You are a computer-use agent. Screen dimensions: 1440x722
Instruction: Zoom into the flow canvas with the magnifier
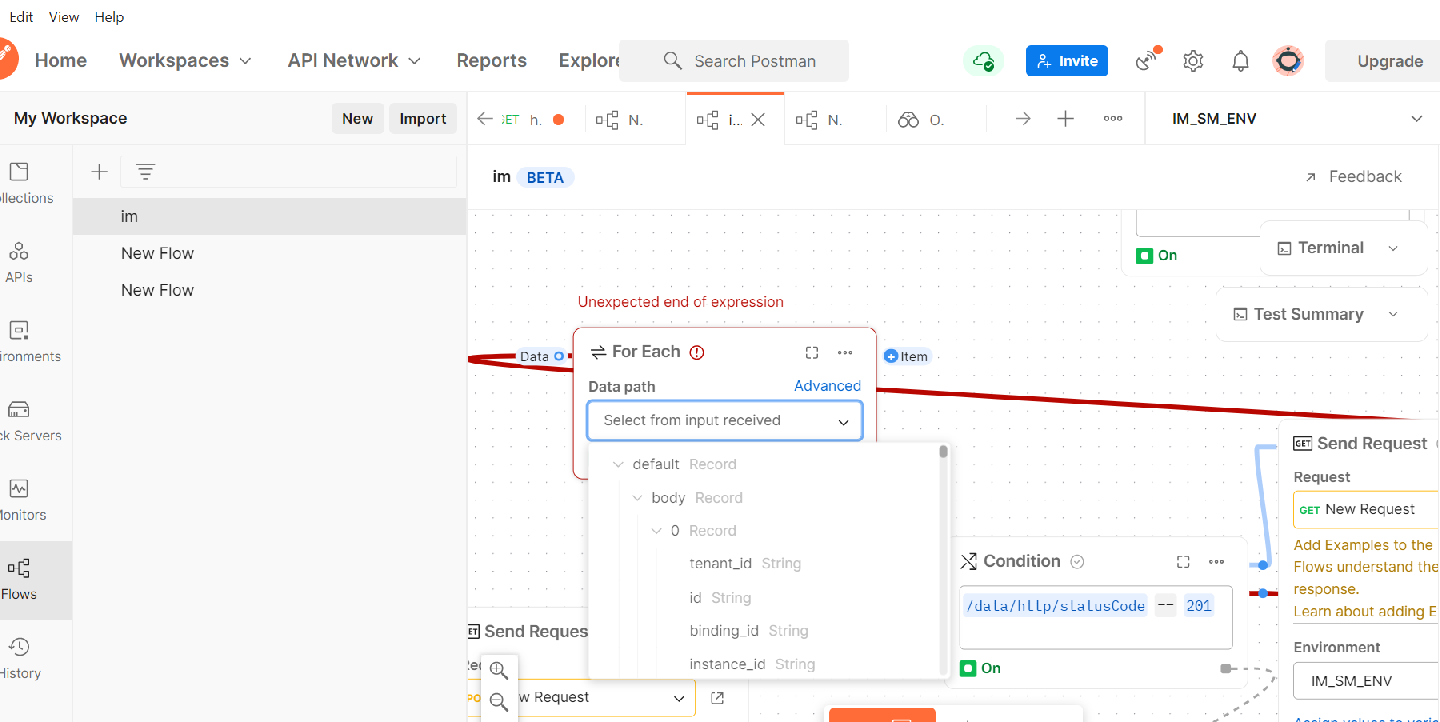coord(497,668)
